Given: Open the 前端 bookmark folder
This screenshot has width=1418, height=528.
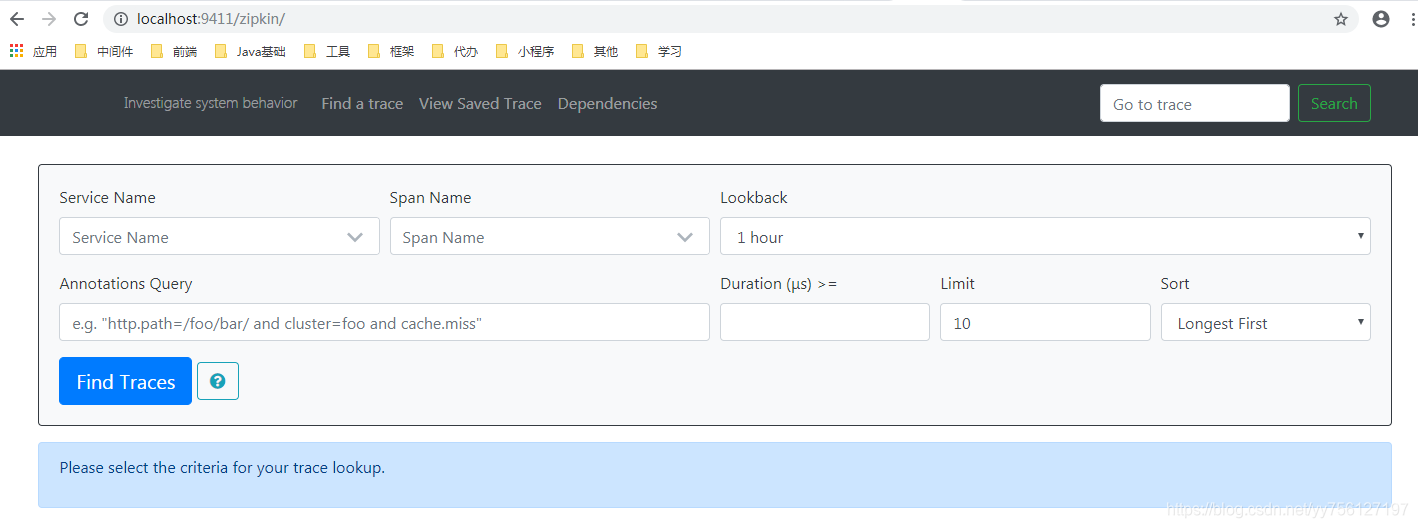Looking at the screenshot, I should click(174, 51).
